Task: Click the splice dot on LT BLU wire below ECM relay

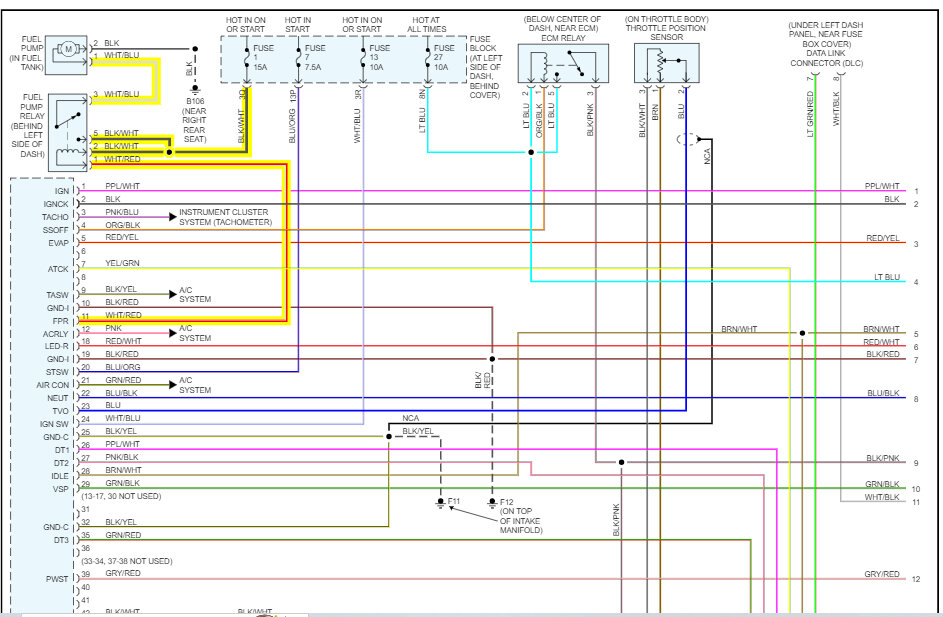Action: 531,152
